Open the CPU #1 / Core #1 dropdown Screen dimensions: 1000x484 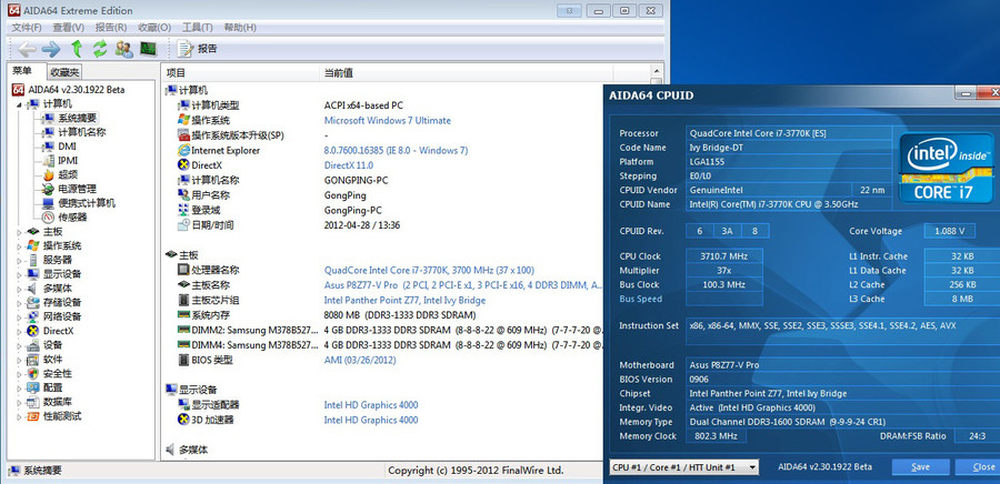pyautogui.click(x=684, y=467)
